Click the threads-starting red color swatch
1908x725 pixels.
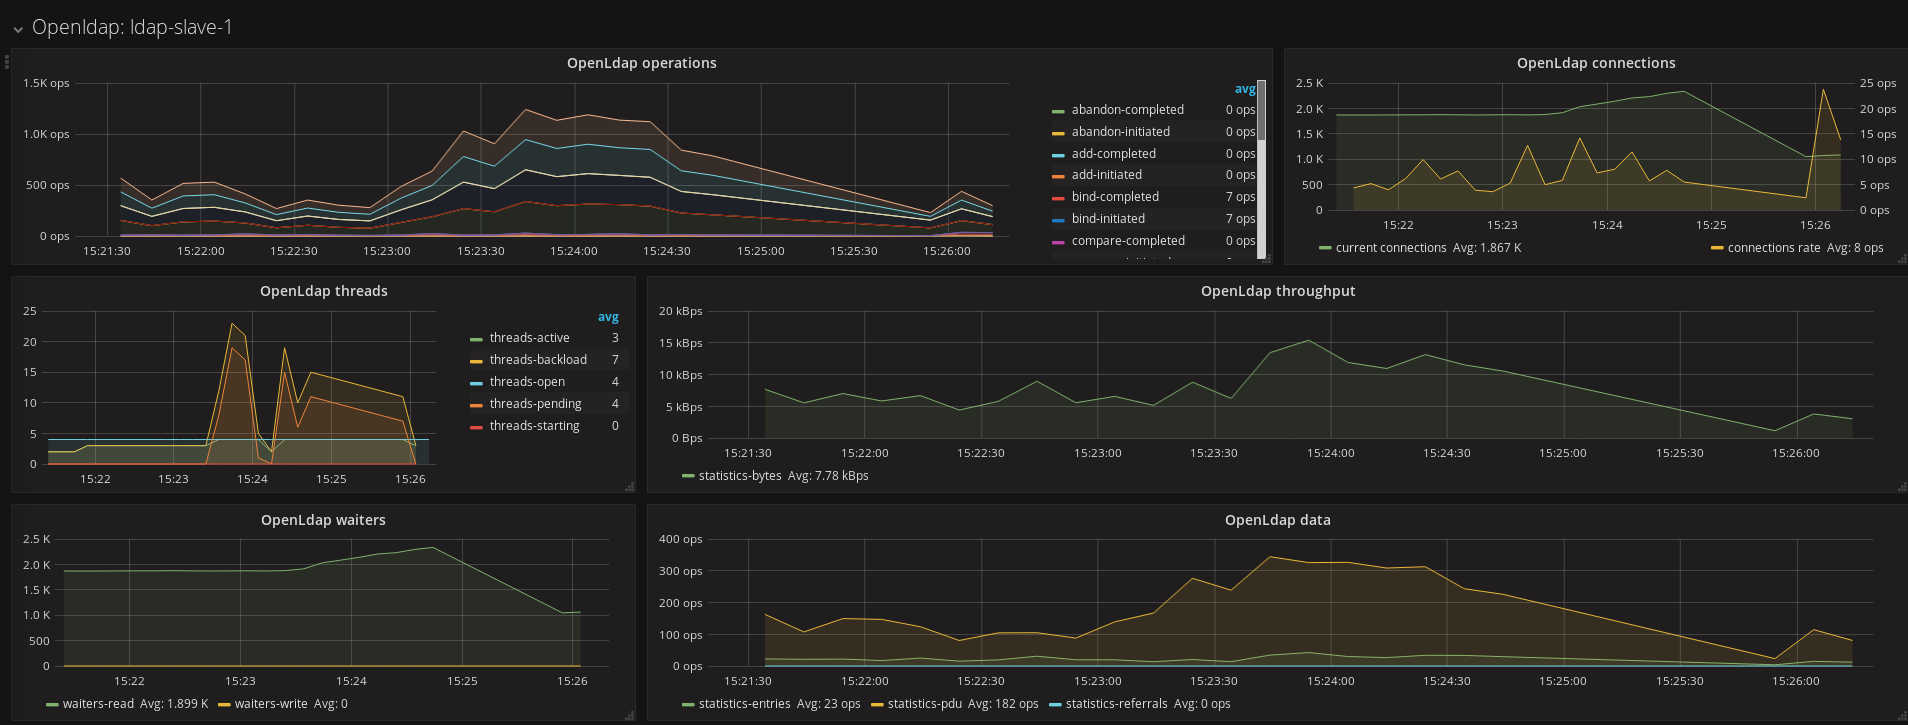[x=476, y=427]
